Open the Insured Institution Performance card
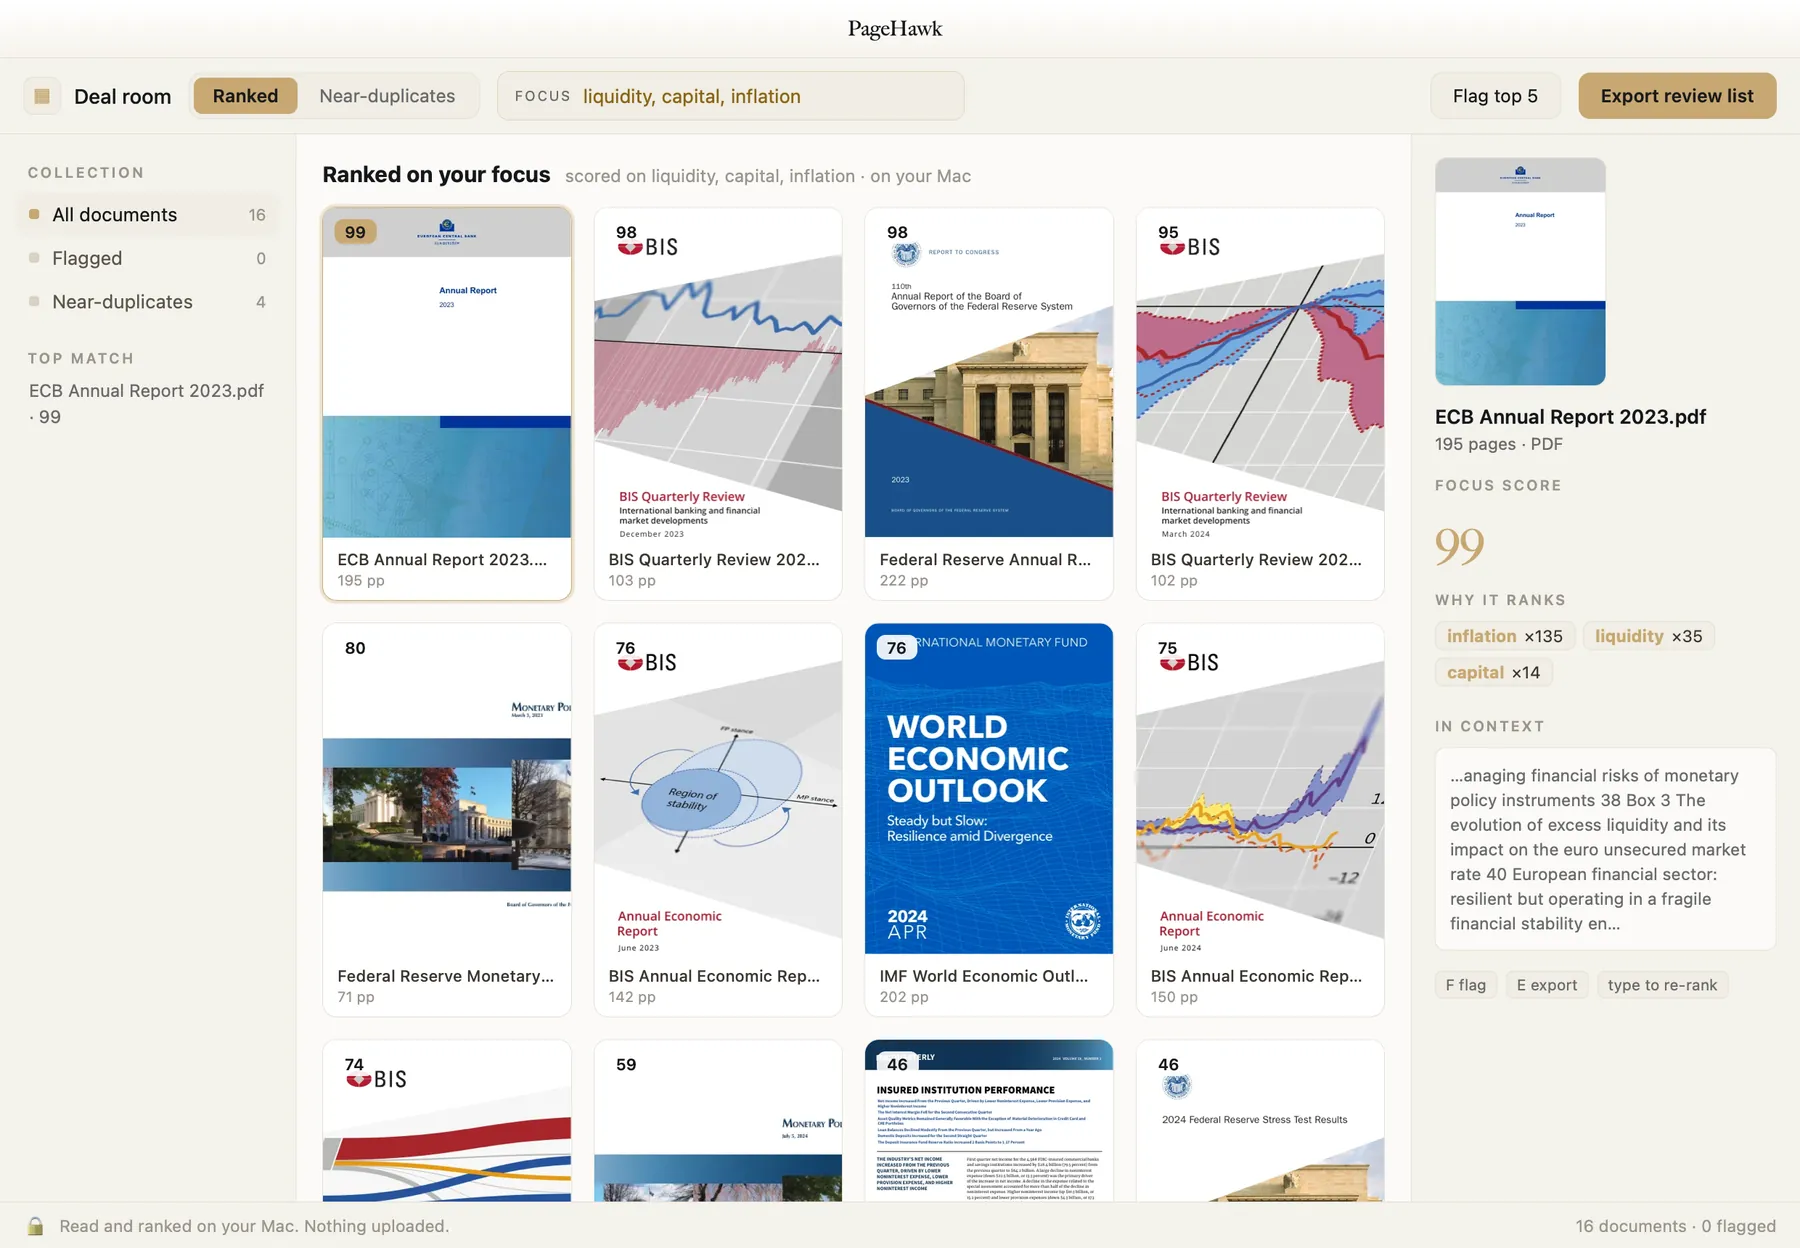This screenshot has width=1800, height=1248. [989, 1121]
